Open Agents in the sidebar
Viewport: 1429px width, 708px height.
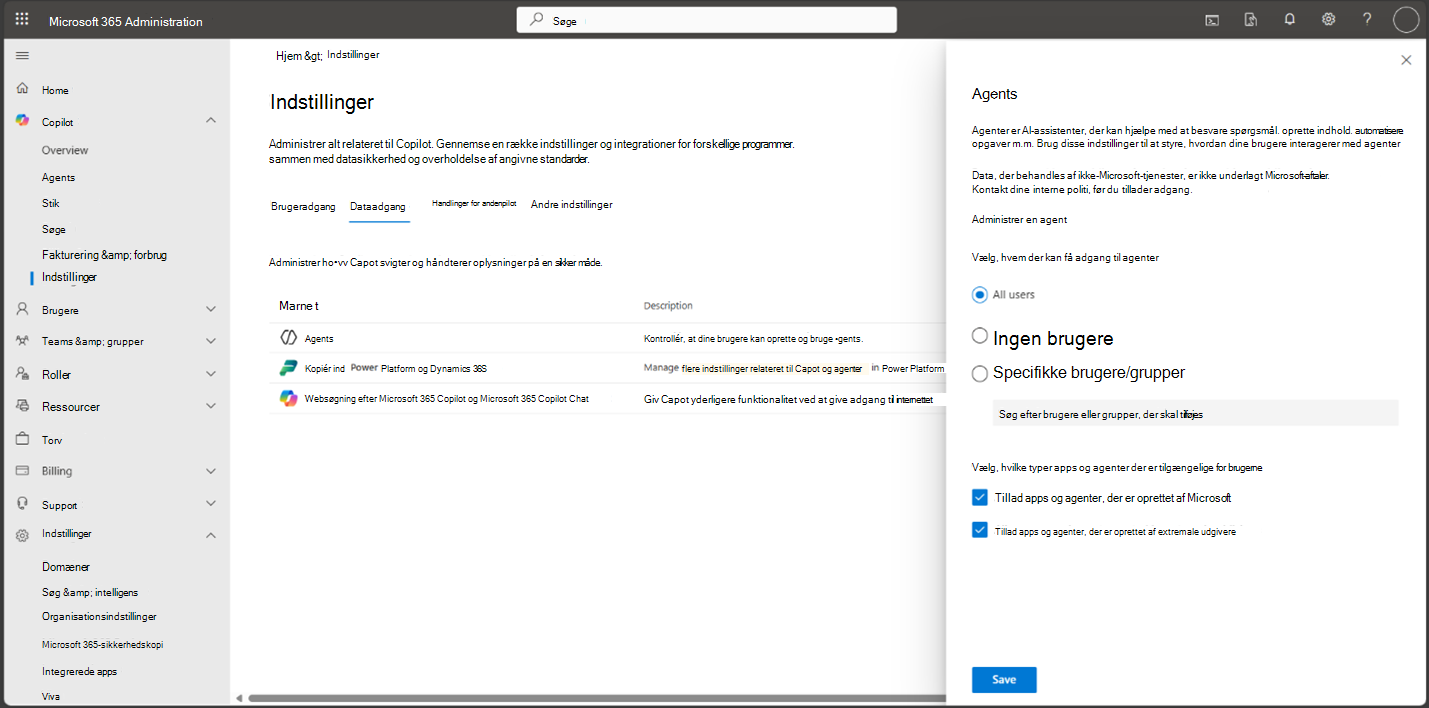pos(58,177)
